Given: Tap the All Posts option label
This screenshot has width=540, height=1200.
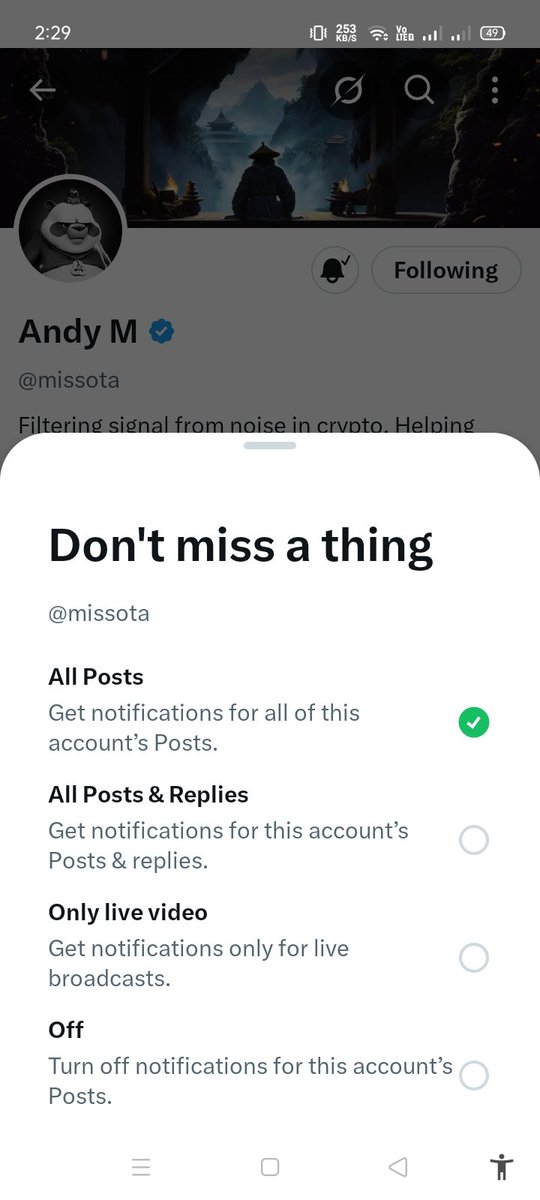Looking at the screenshot, I should [96, 677].
